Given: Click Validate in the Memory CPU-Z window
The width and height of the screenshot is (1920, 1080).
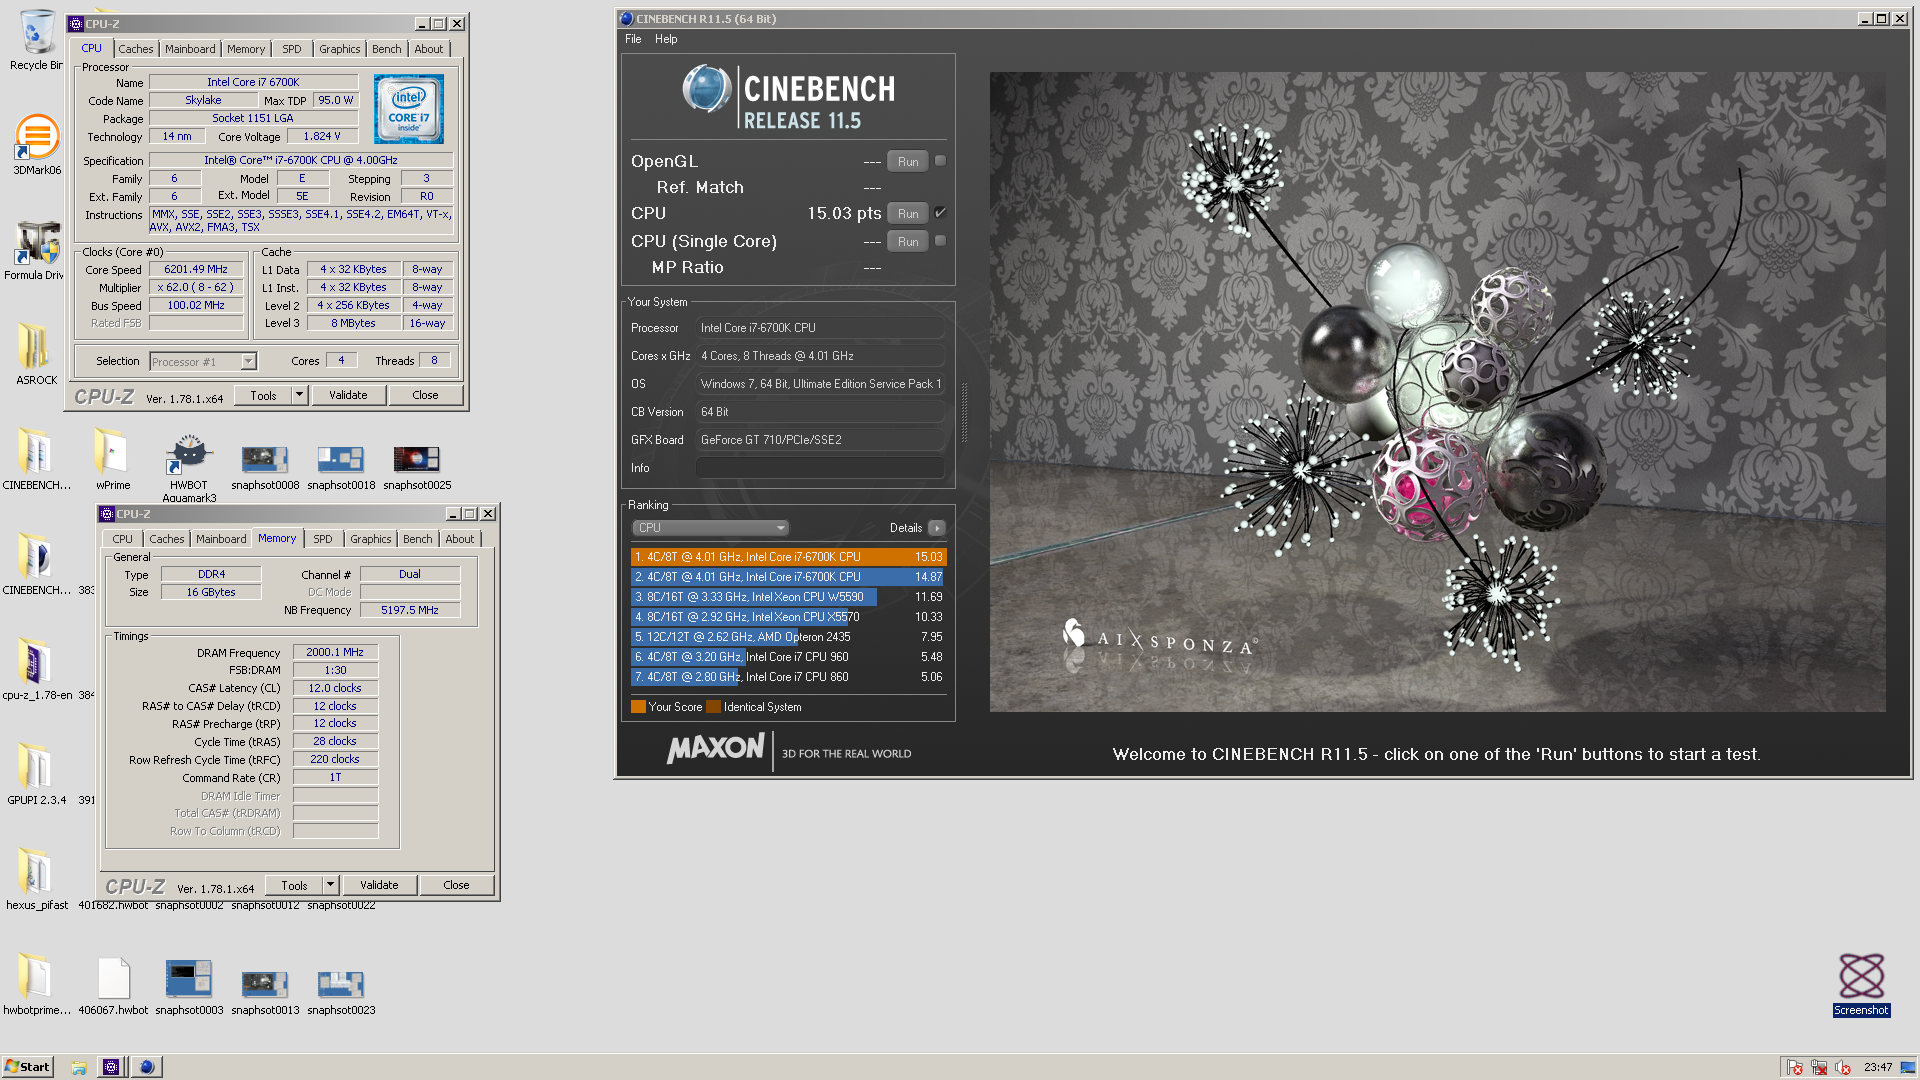Looking at the screenshot, I should click(379, 885).
